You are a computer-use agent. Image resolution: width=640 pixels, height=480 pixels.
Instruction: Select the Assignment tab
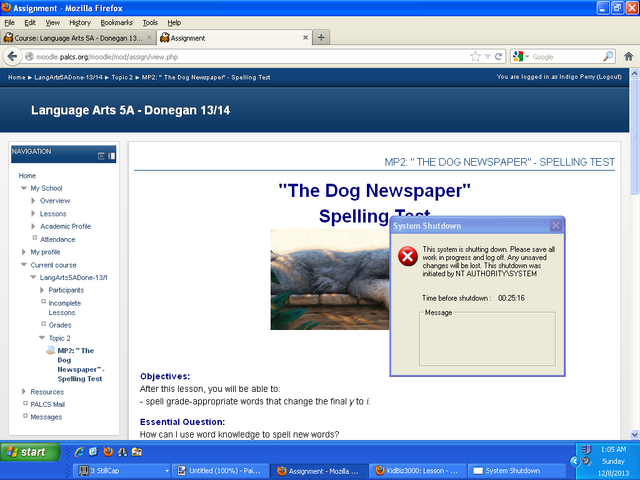[x=235, y=38]
